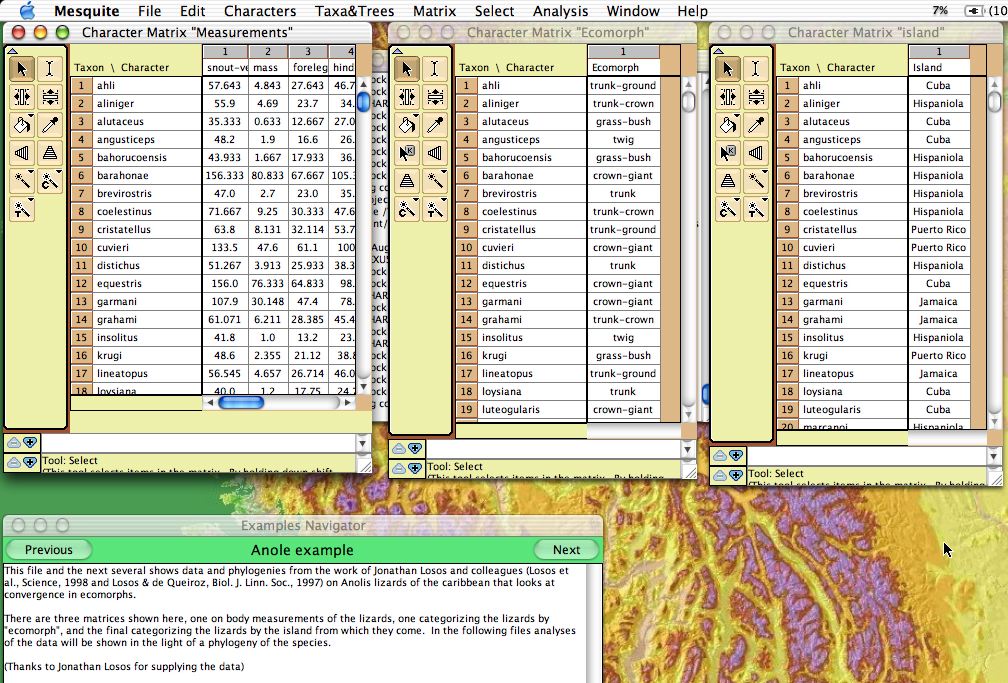Viewport: 1008px width, 683px height.
Task: Select the arrow tool in the island window
Action: 727,69
